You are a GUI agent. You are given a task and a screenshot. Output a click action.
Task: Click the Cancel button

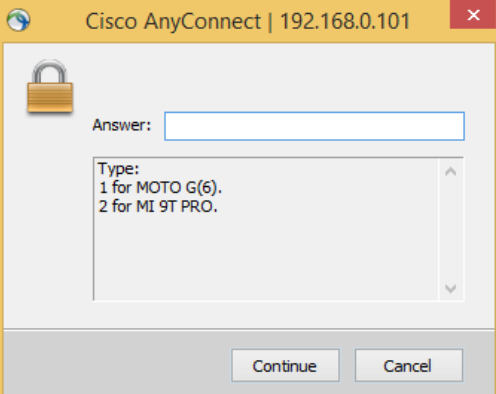[409, 365]
